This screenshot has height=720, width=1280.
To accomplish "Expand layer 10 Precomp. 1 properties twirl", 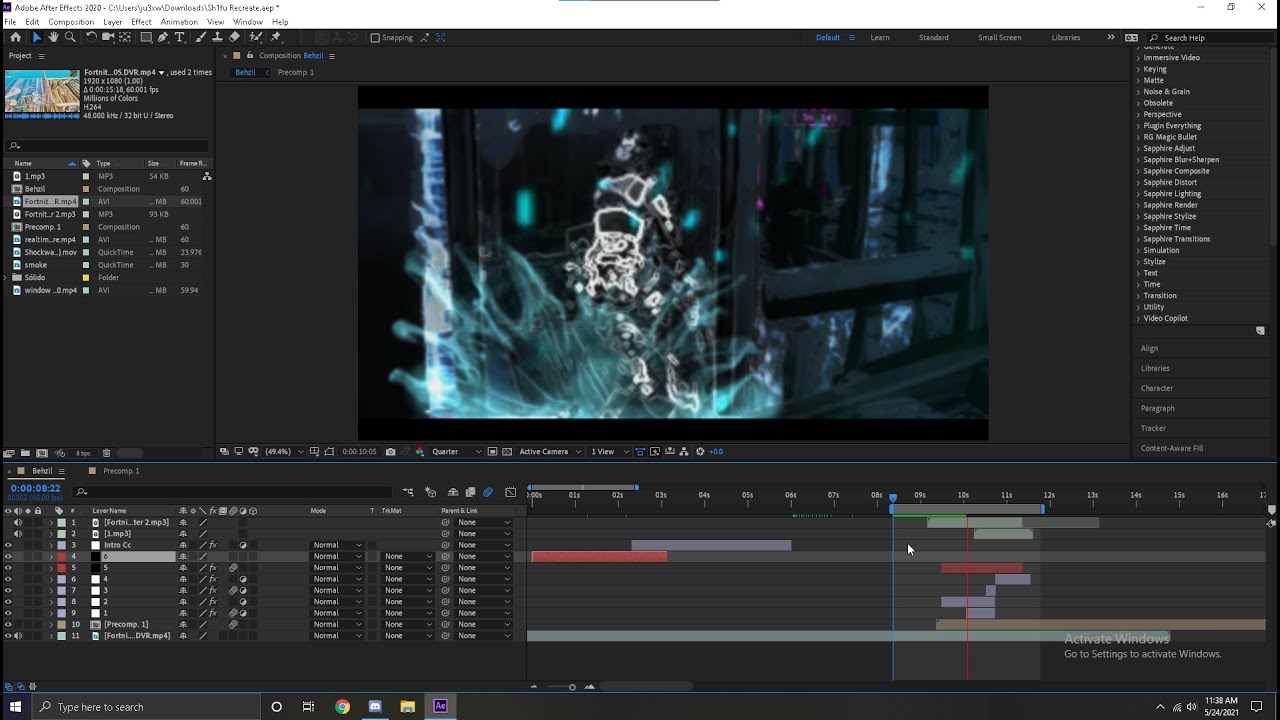I will [x=51, y=624].
